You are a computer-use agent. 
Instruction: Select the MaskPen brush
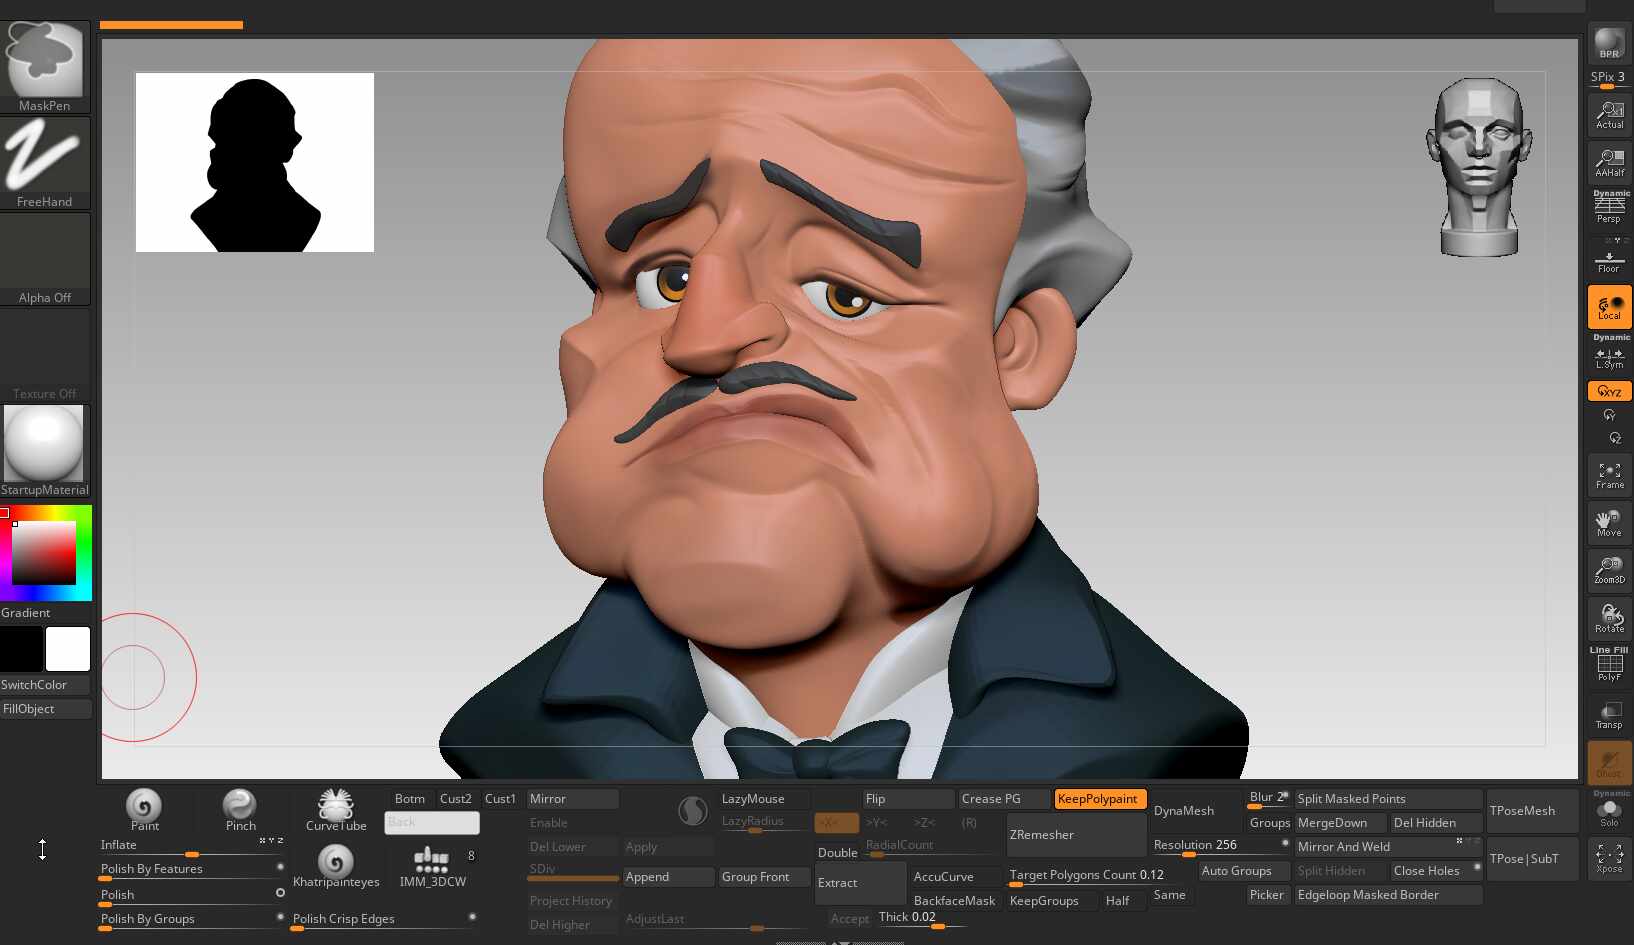pos(45,66)
